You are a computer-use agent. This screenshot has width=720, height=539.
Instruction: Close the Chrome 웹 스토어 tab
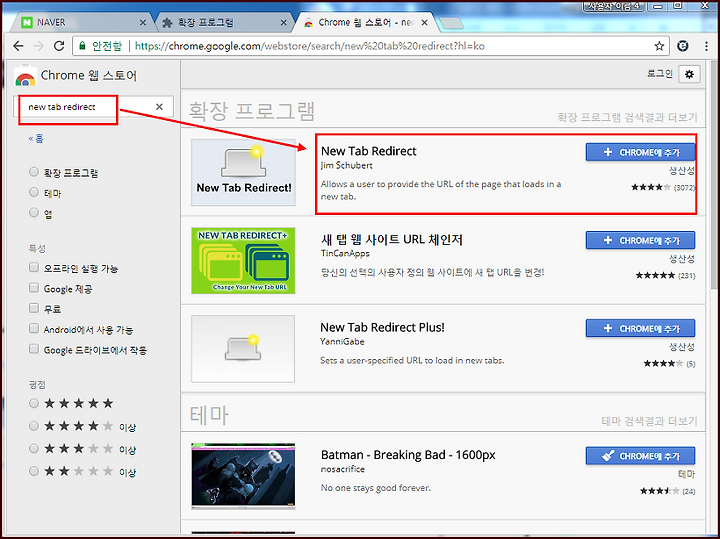click(424, 22)
